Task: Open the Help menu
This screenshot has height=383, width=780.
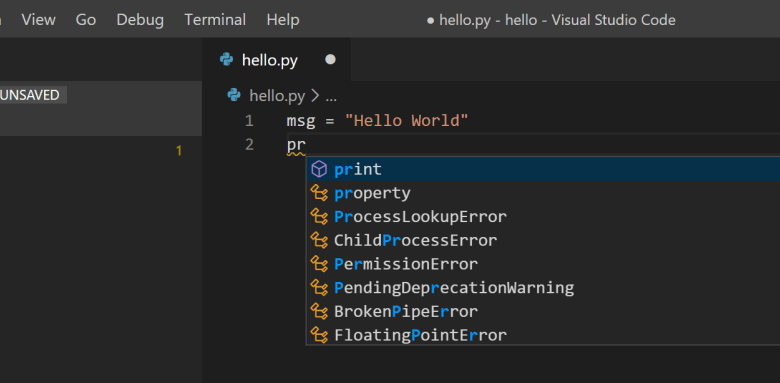Action: click(283, 20)
